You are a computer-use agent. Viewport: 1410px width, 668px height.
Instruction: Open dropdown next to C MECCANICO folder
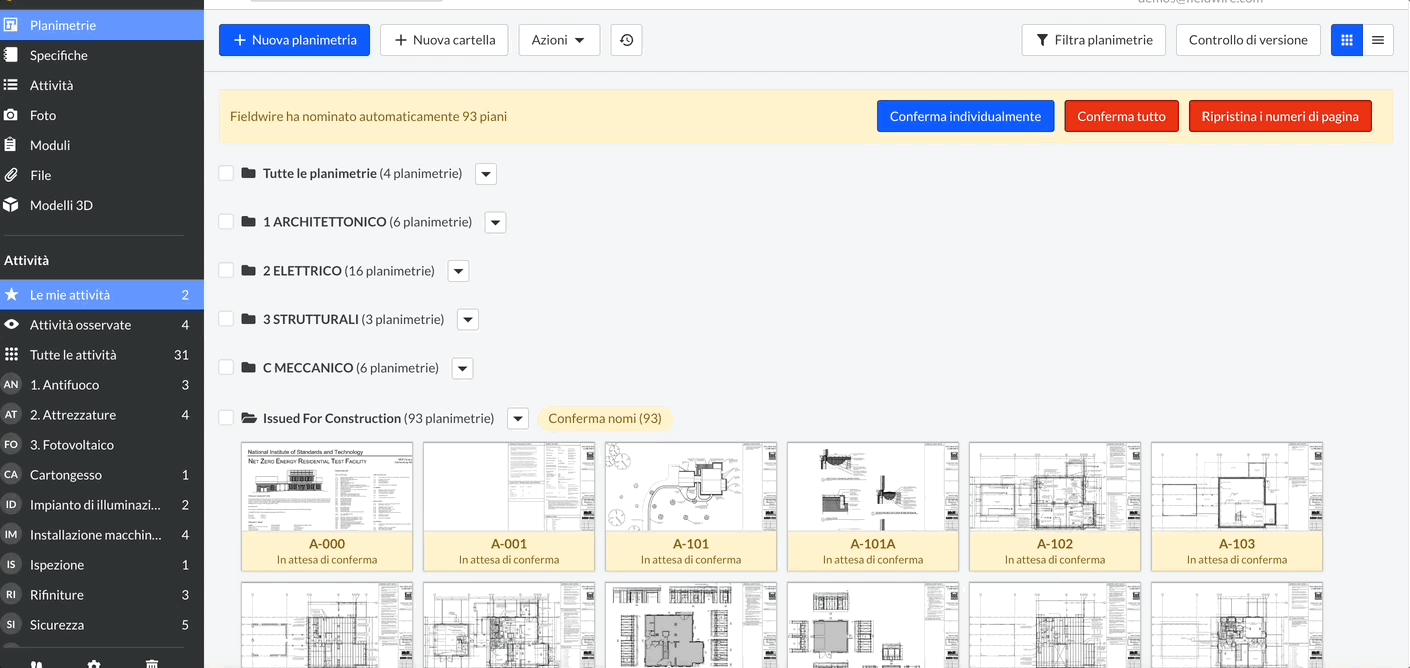(462, 368)
